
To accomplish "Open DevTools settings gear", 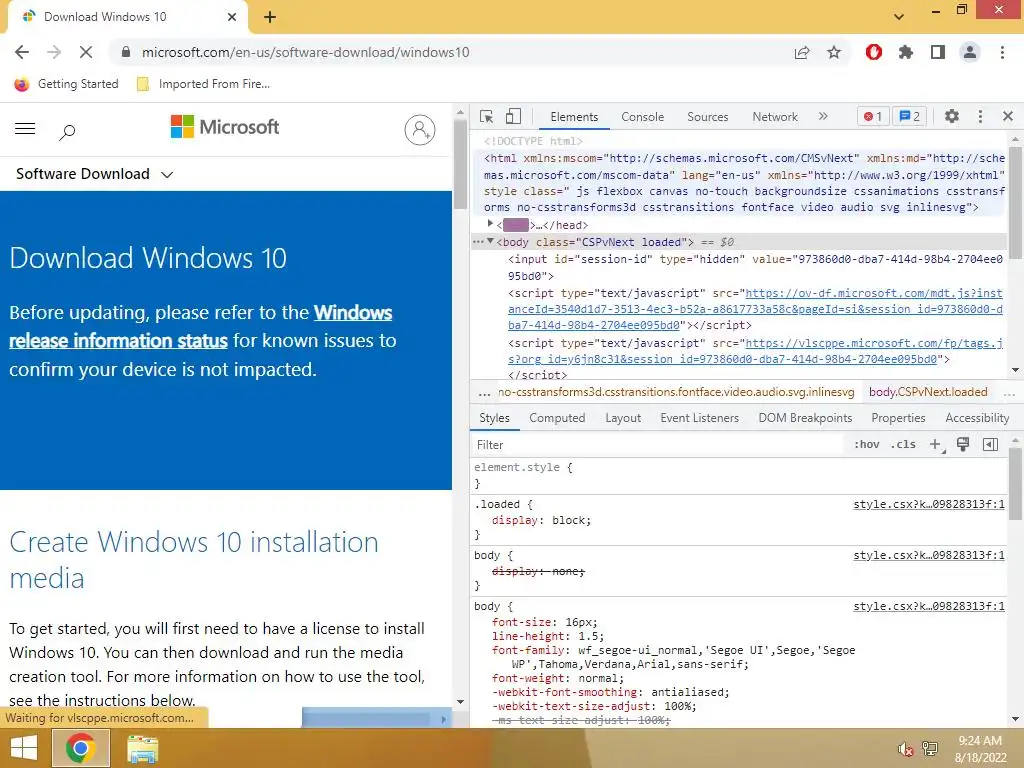I will point(952,116).
